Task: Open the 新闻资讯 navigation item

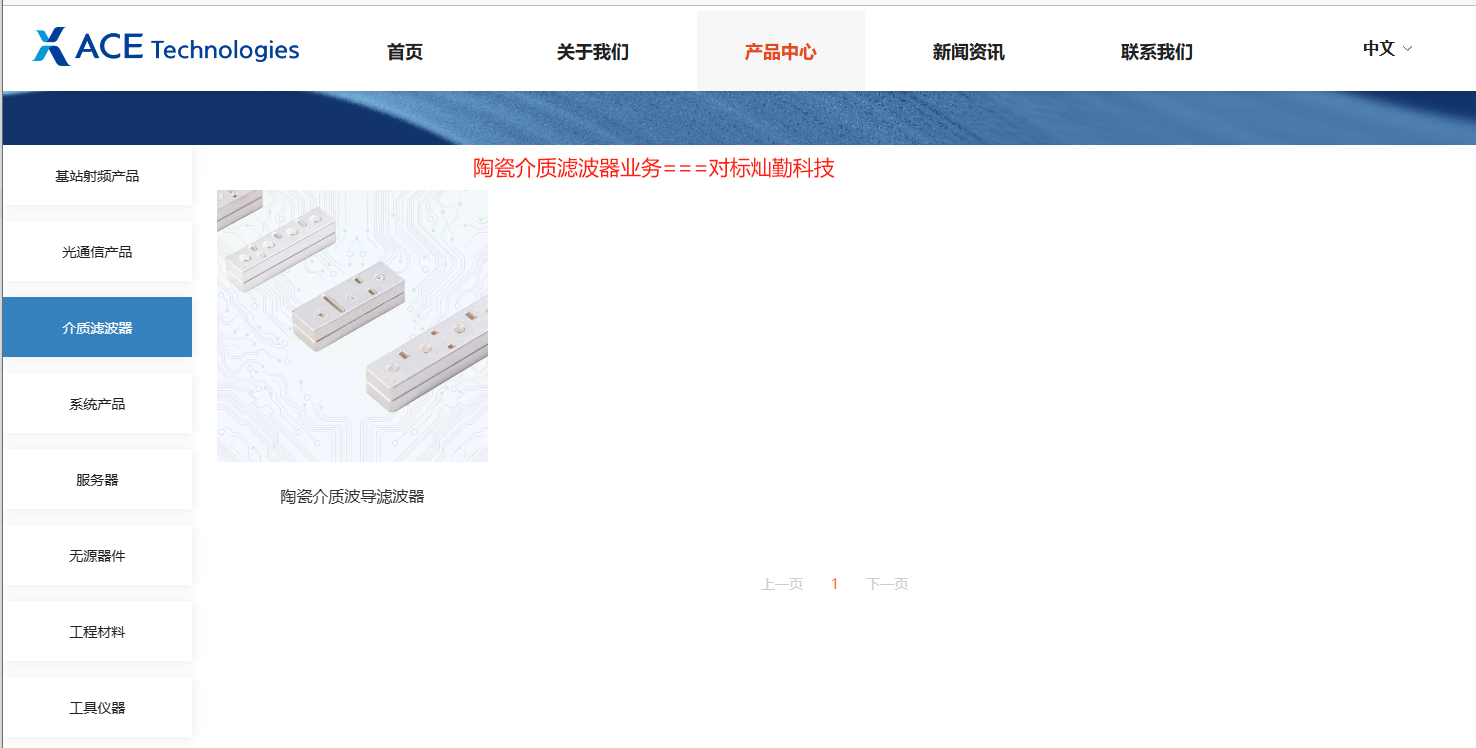Action: coord(969,52)
